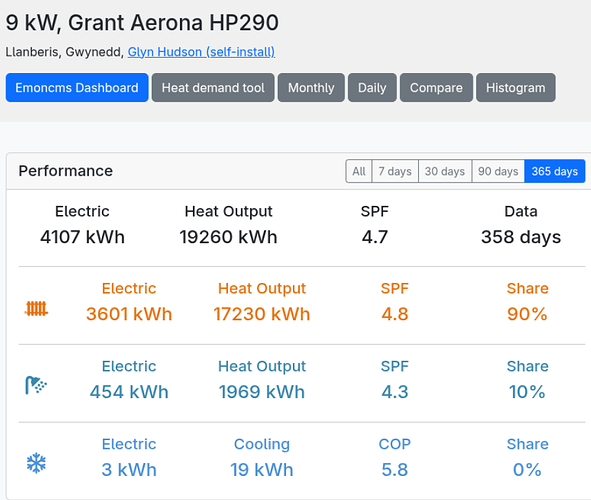Screen dimensions: 591x500
Task: Click the snowflake cooling icon
Action: (x=36, y=463)
